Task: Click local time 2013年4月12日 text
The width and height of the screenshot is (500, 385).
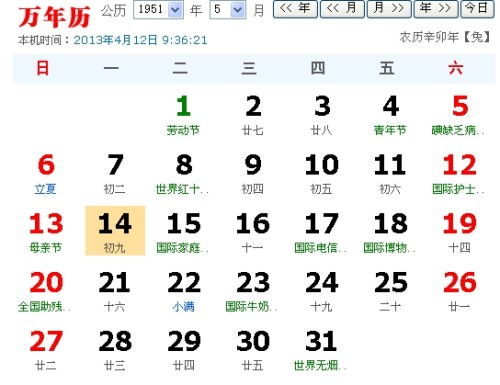Action: (x=140, y=40)
